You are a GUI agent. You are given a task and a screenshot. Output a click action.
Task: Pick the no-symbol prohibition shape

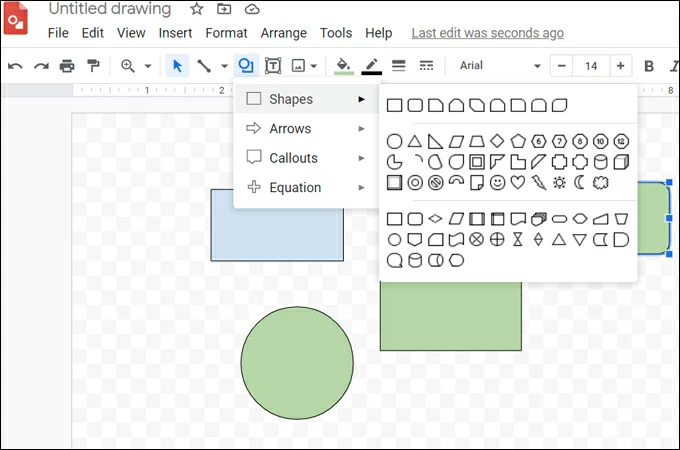435,183
